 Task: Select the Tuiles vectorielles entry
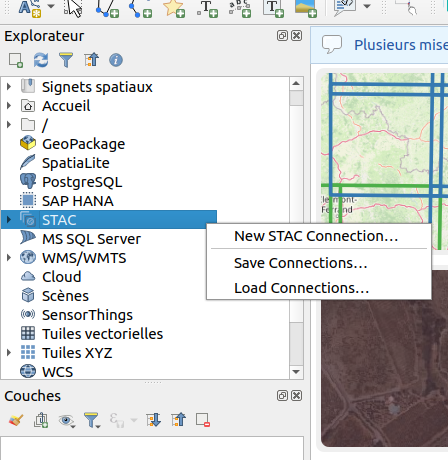pos(102,334)
